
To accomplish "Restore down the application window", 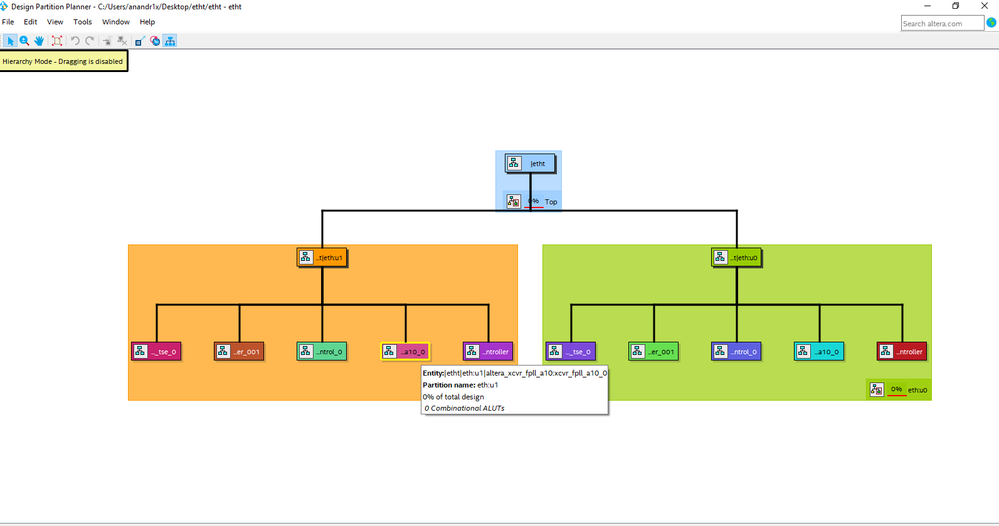I will [956, 6].
